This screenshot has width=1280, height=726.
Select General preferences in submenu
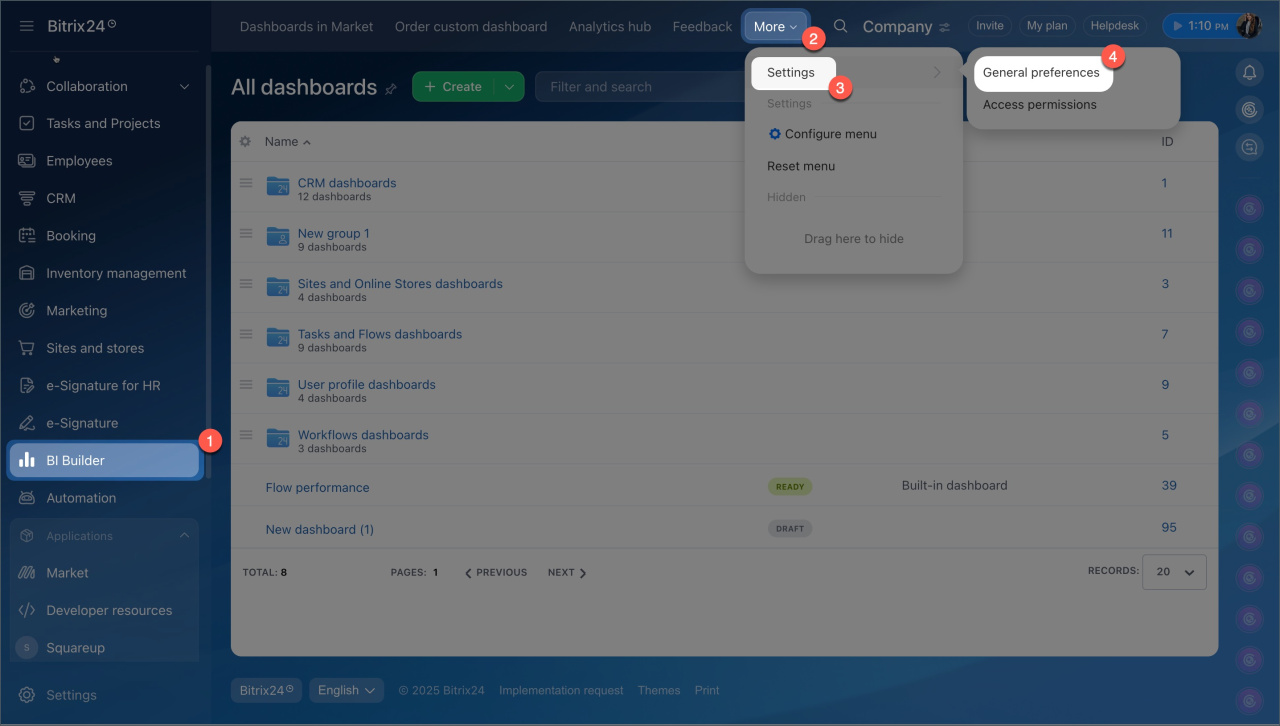click(1041, 73)
